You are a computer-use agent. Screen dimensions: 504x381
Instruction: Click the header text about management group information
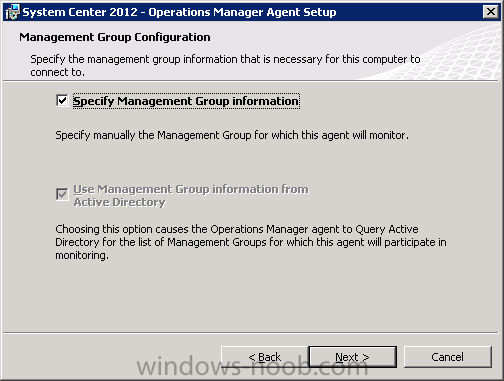coord(225,65)
